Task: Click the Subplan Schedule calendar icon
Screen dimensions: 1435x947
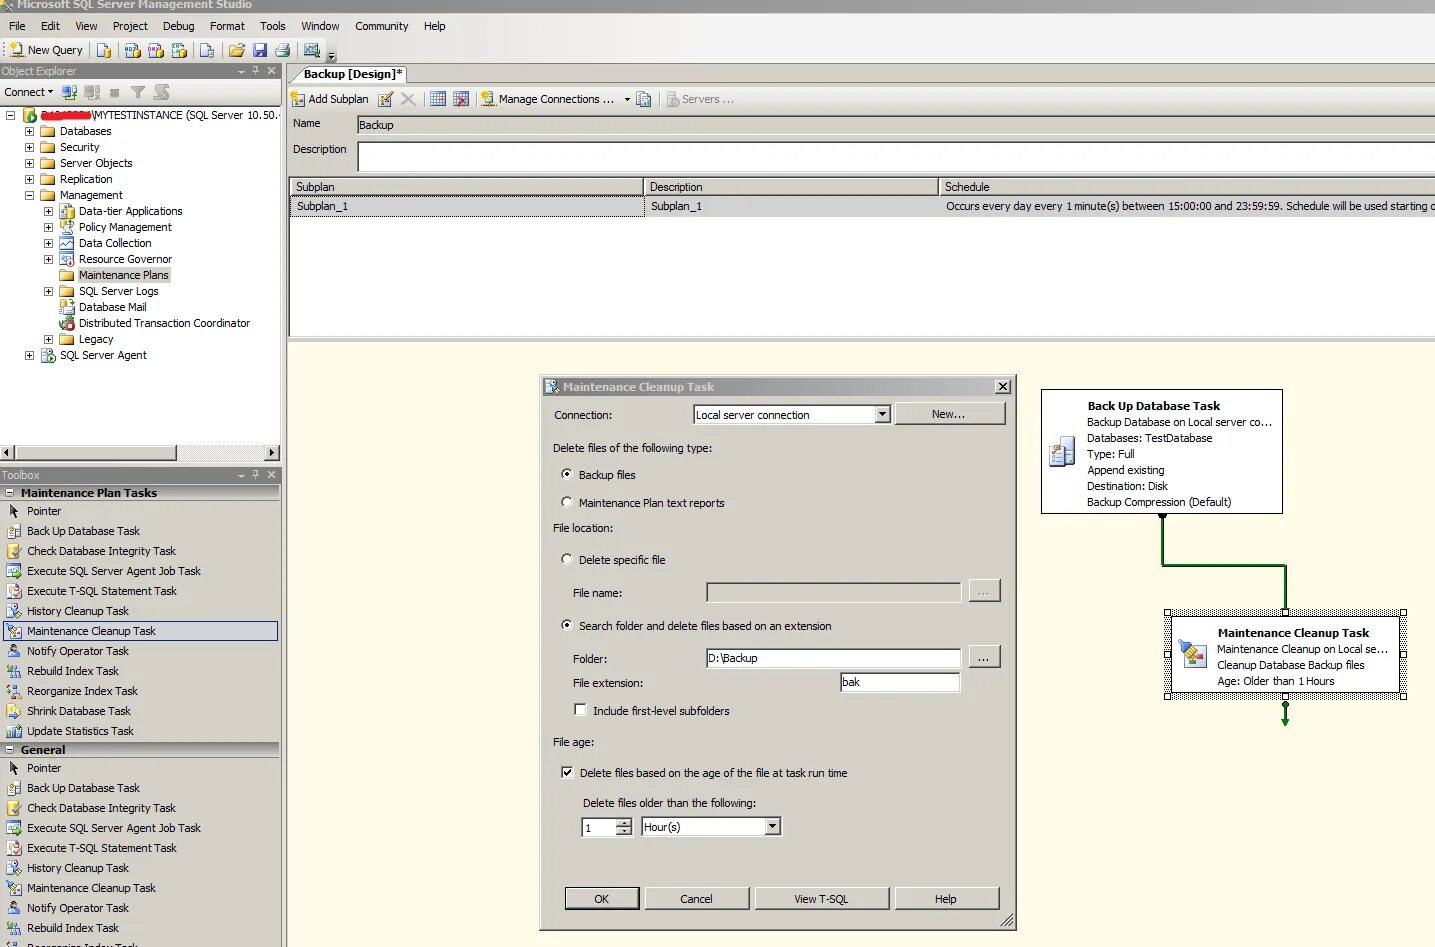Action: pyautogui.click(x=438, y=99)
